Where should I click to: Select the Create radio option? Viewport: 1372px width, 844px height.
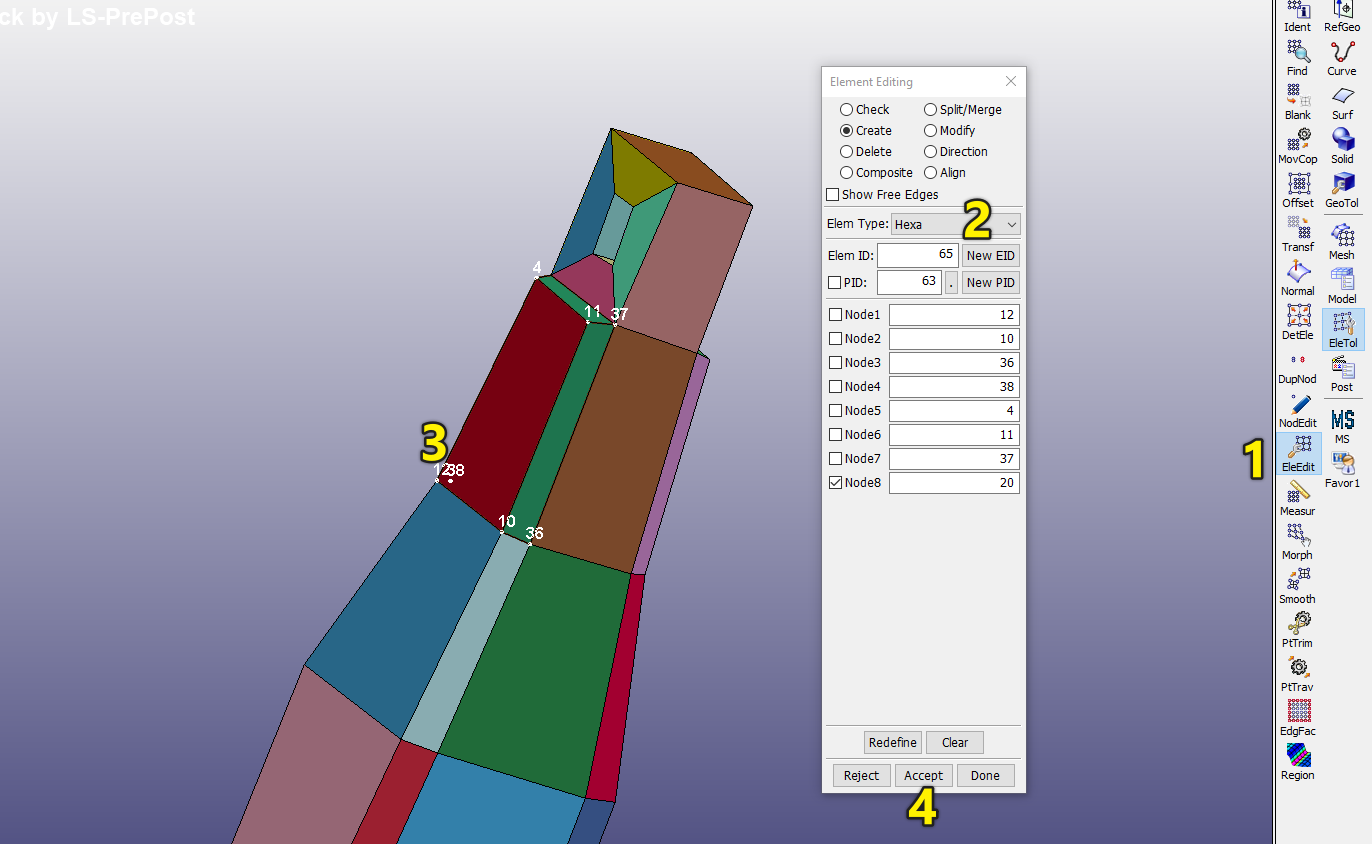(846, 131)
